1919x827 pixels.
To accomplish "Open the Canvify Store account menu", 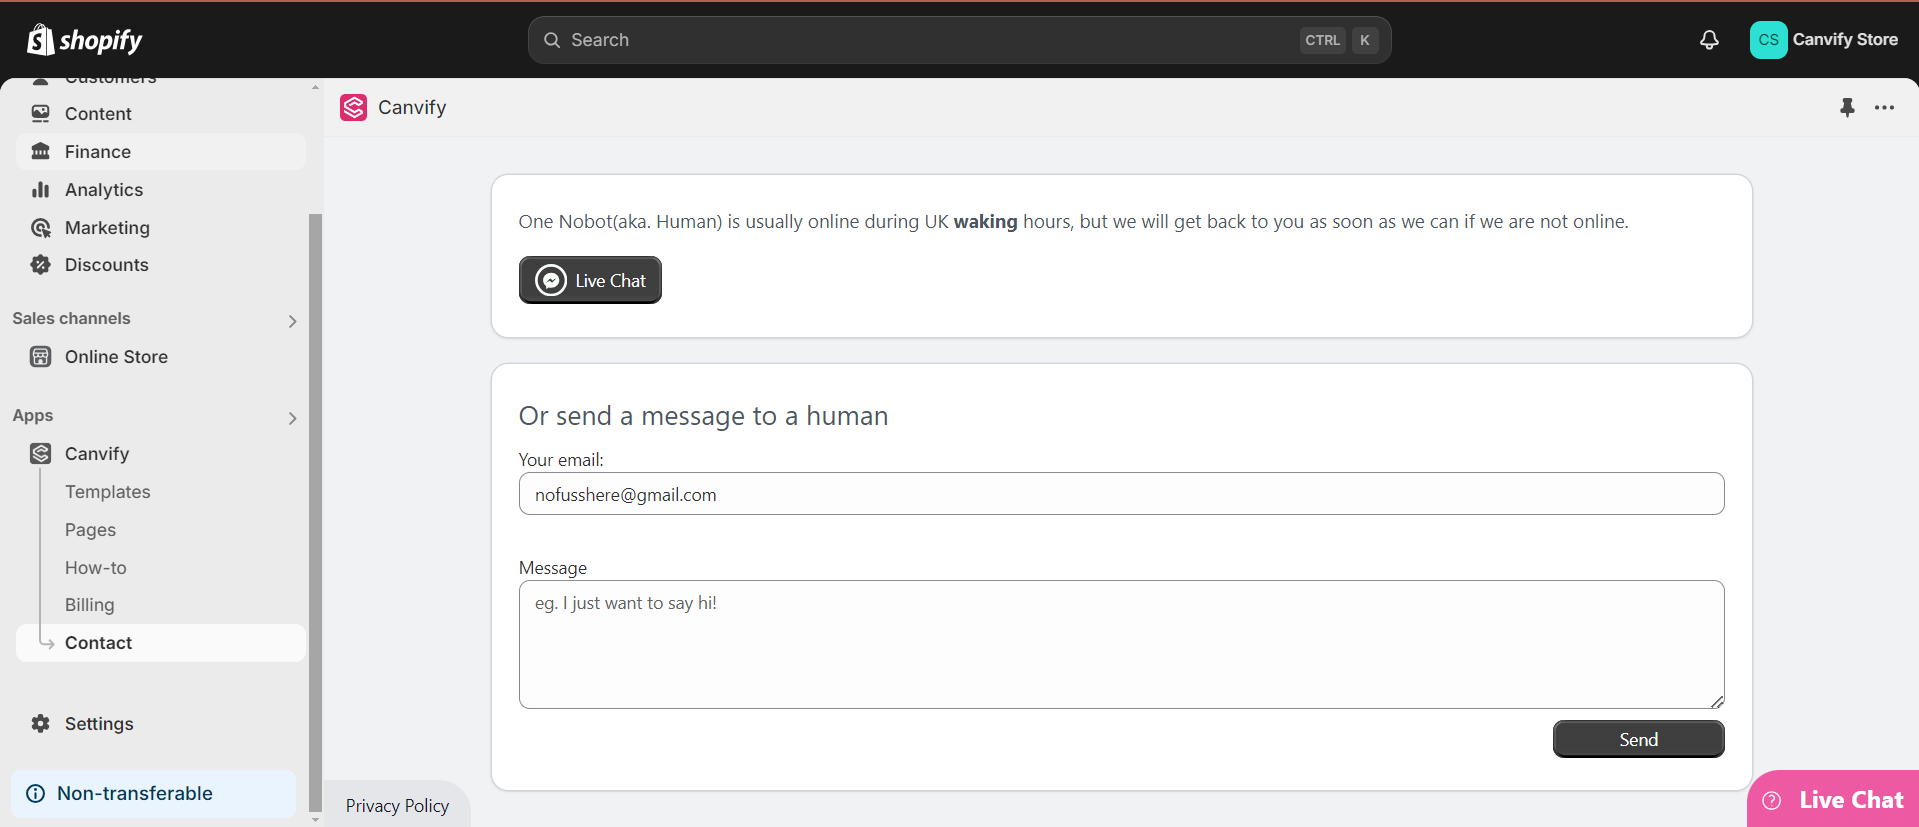I will [x=1824, y=40].
